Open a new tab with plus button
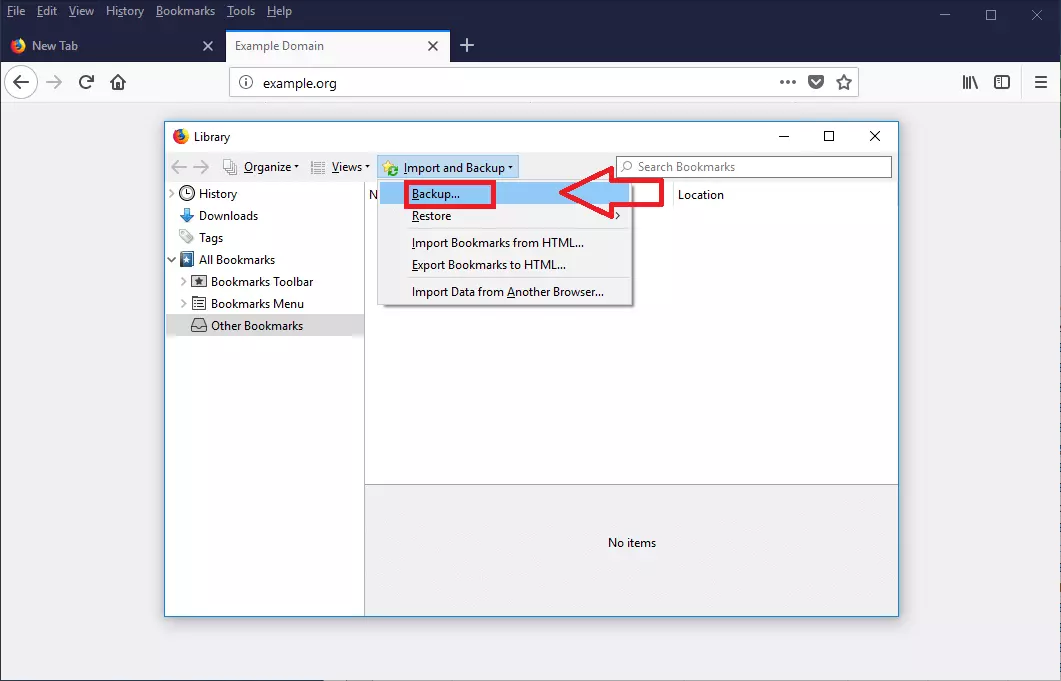Screen dimensions: 1061x681 pyautogui.click(x=466, y=45)
